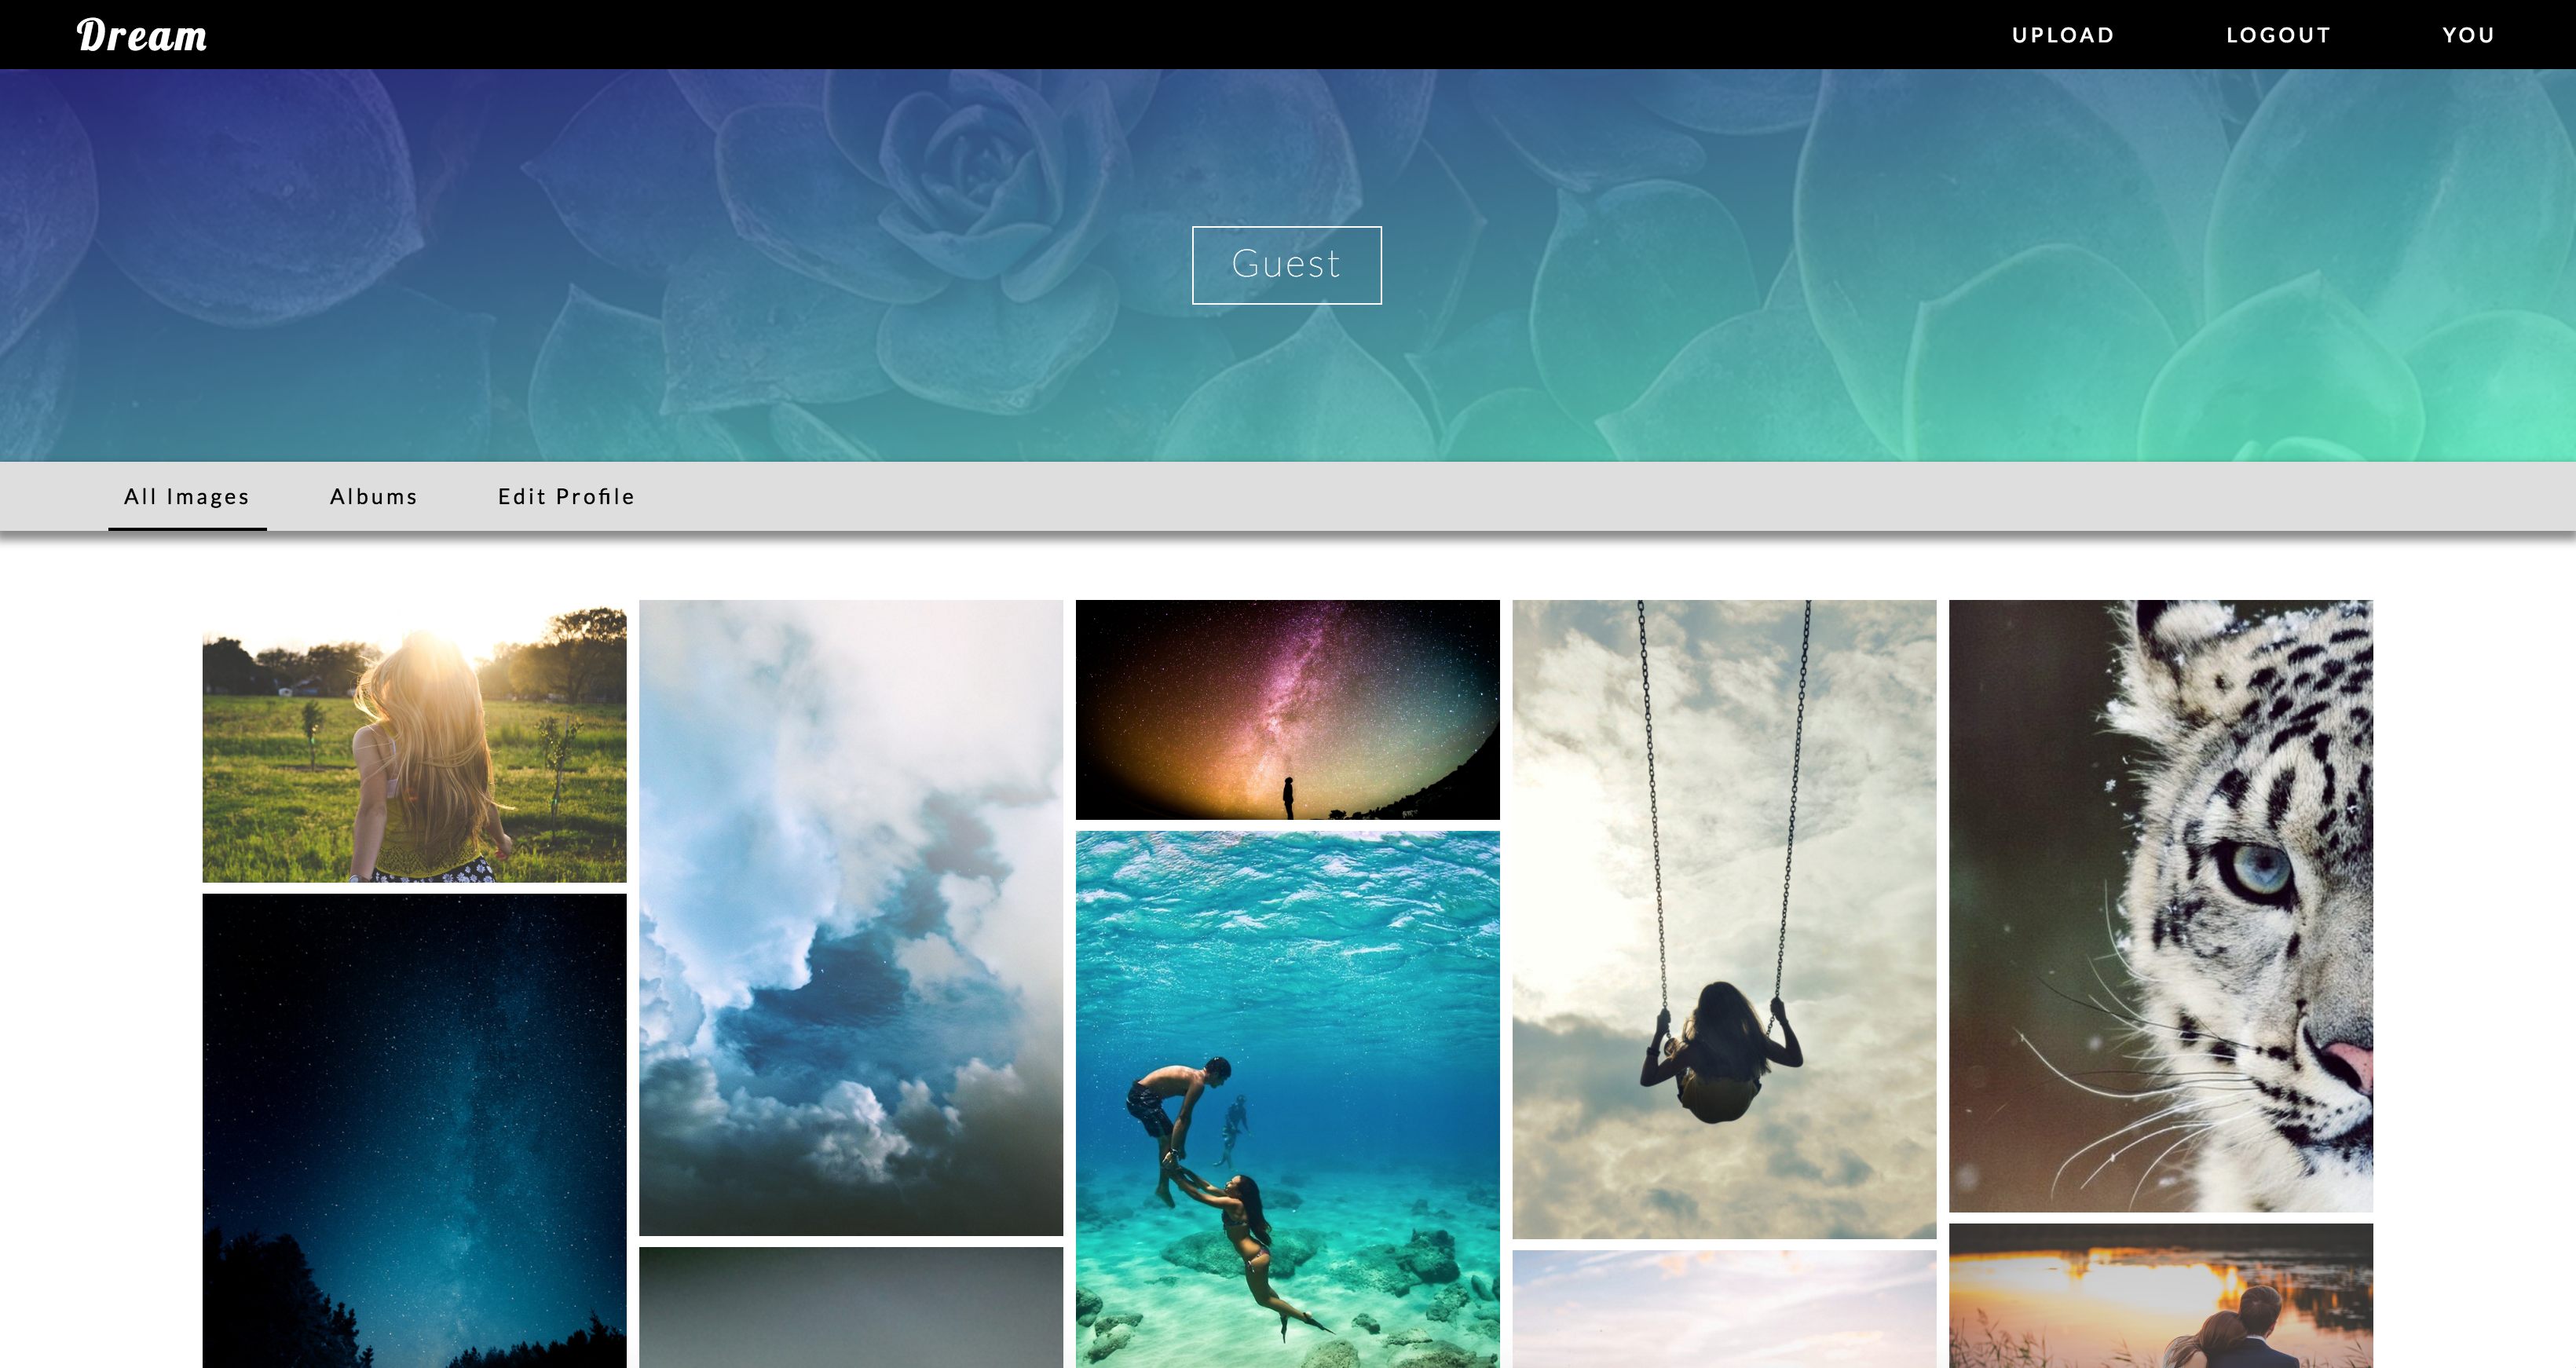This screenshot has height=1368, width=2576.
Task: Open the blonde girl in field photo
Action: (x=414, y=741)
